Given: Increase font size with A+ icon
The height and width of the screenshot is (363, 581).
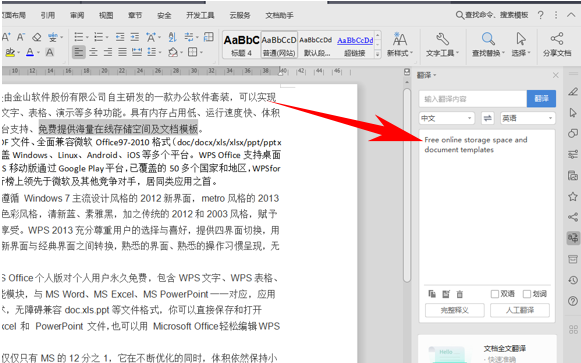Looking at the screenshot, I should pyautogui.click(x=6, y=37).
